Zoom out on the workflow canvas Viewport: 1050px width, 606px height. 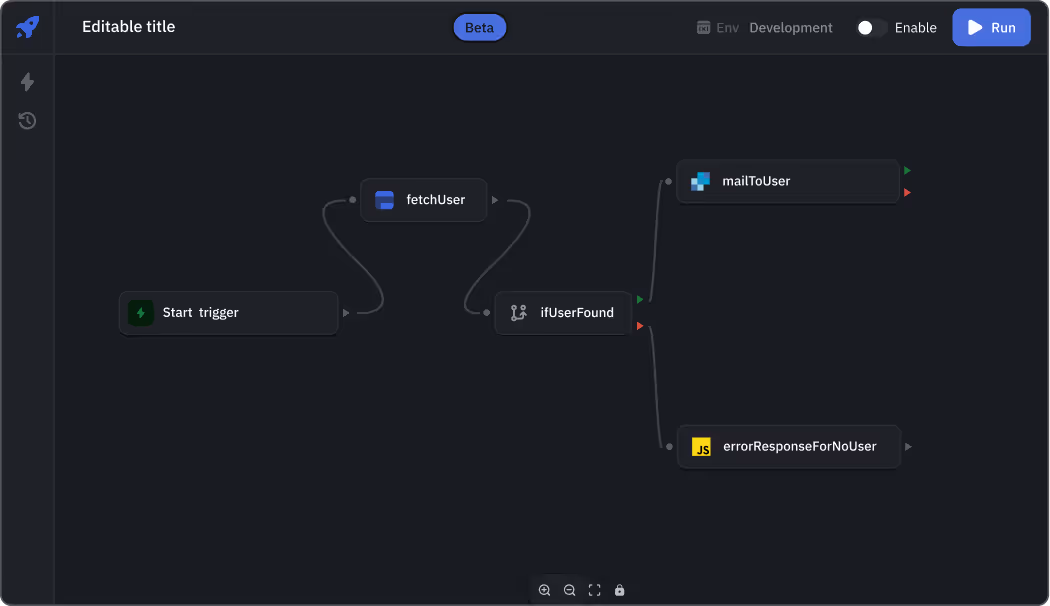pyautogui.click(x=569, y=590)
